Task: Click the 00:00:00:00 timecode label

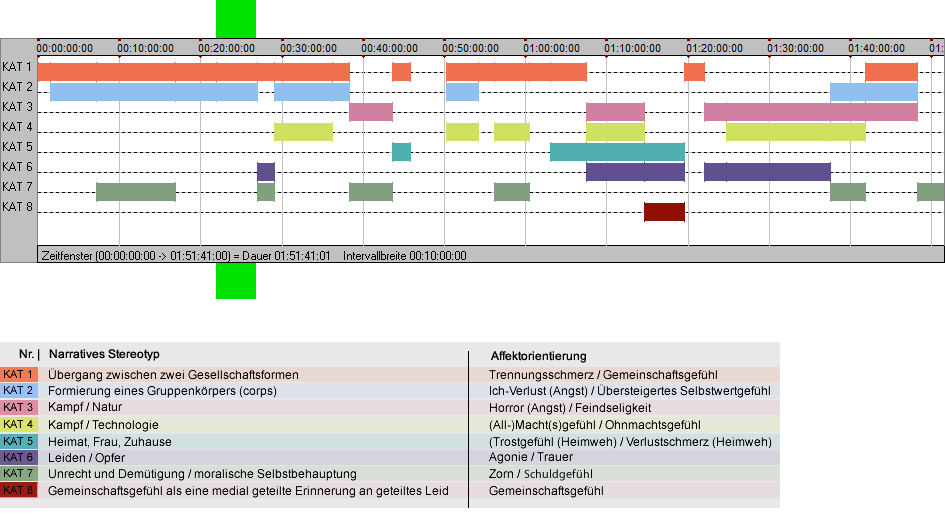Action: tap(64, 48)
